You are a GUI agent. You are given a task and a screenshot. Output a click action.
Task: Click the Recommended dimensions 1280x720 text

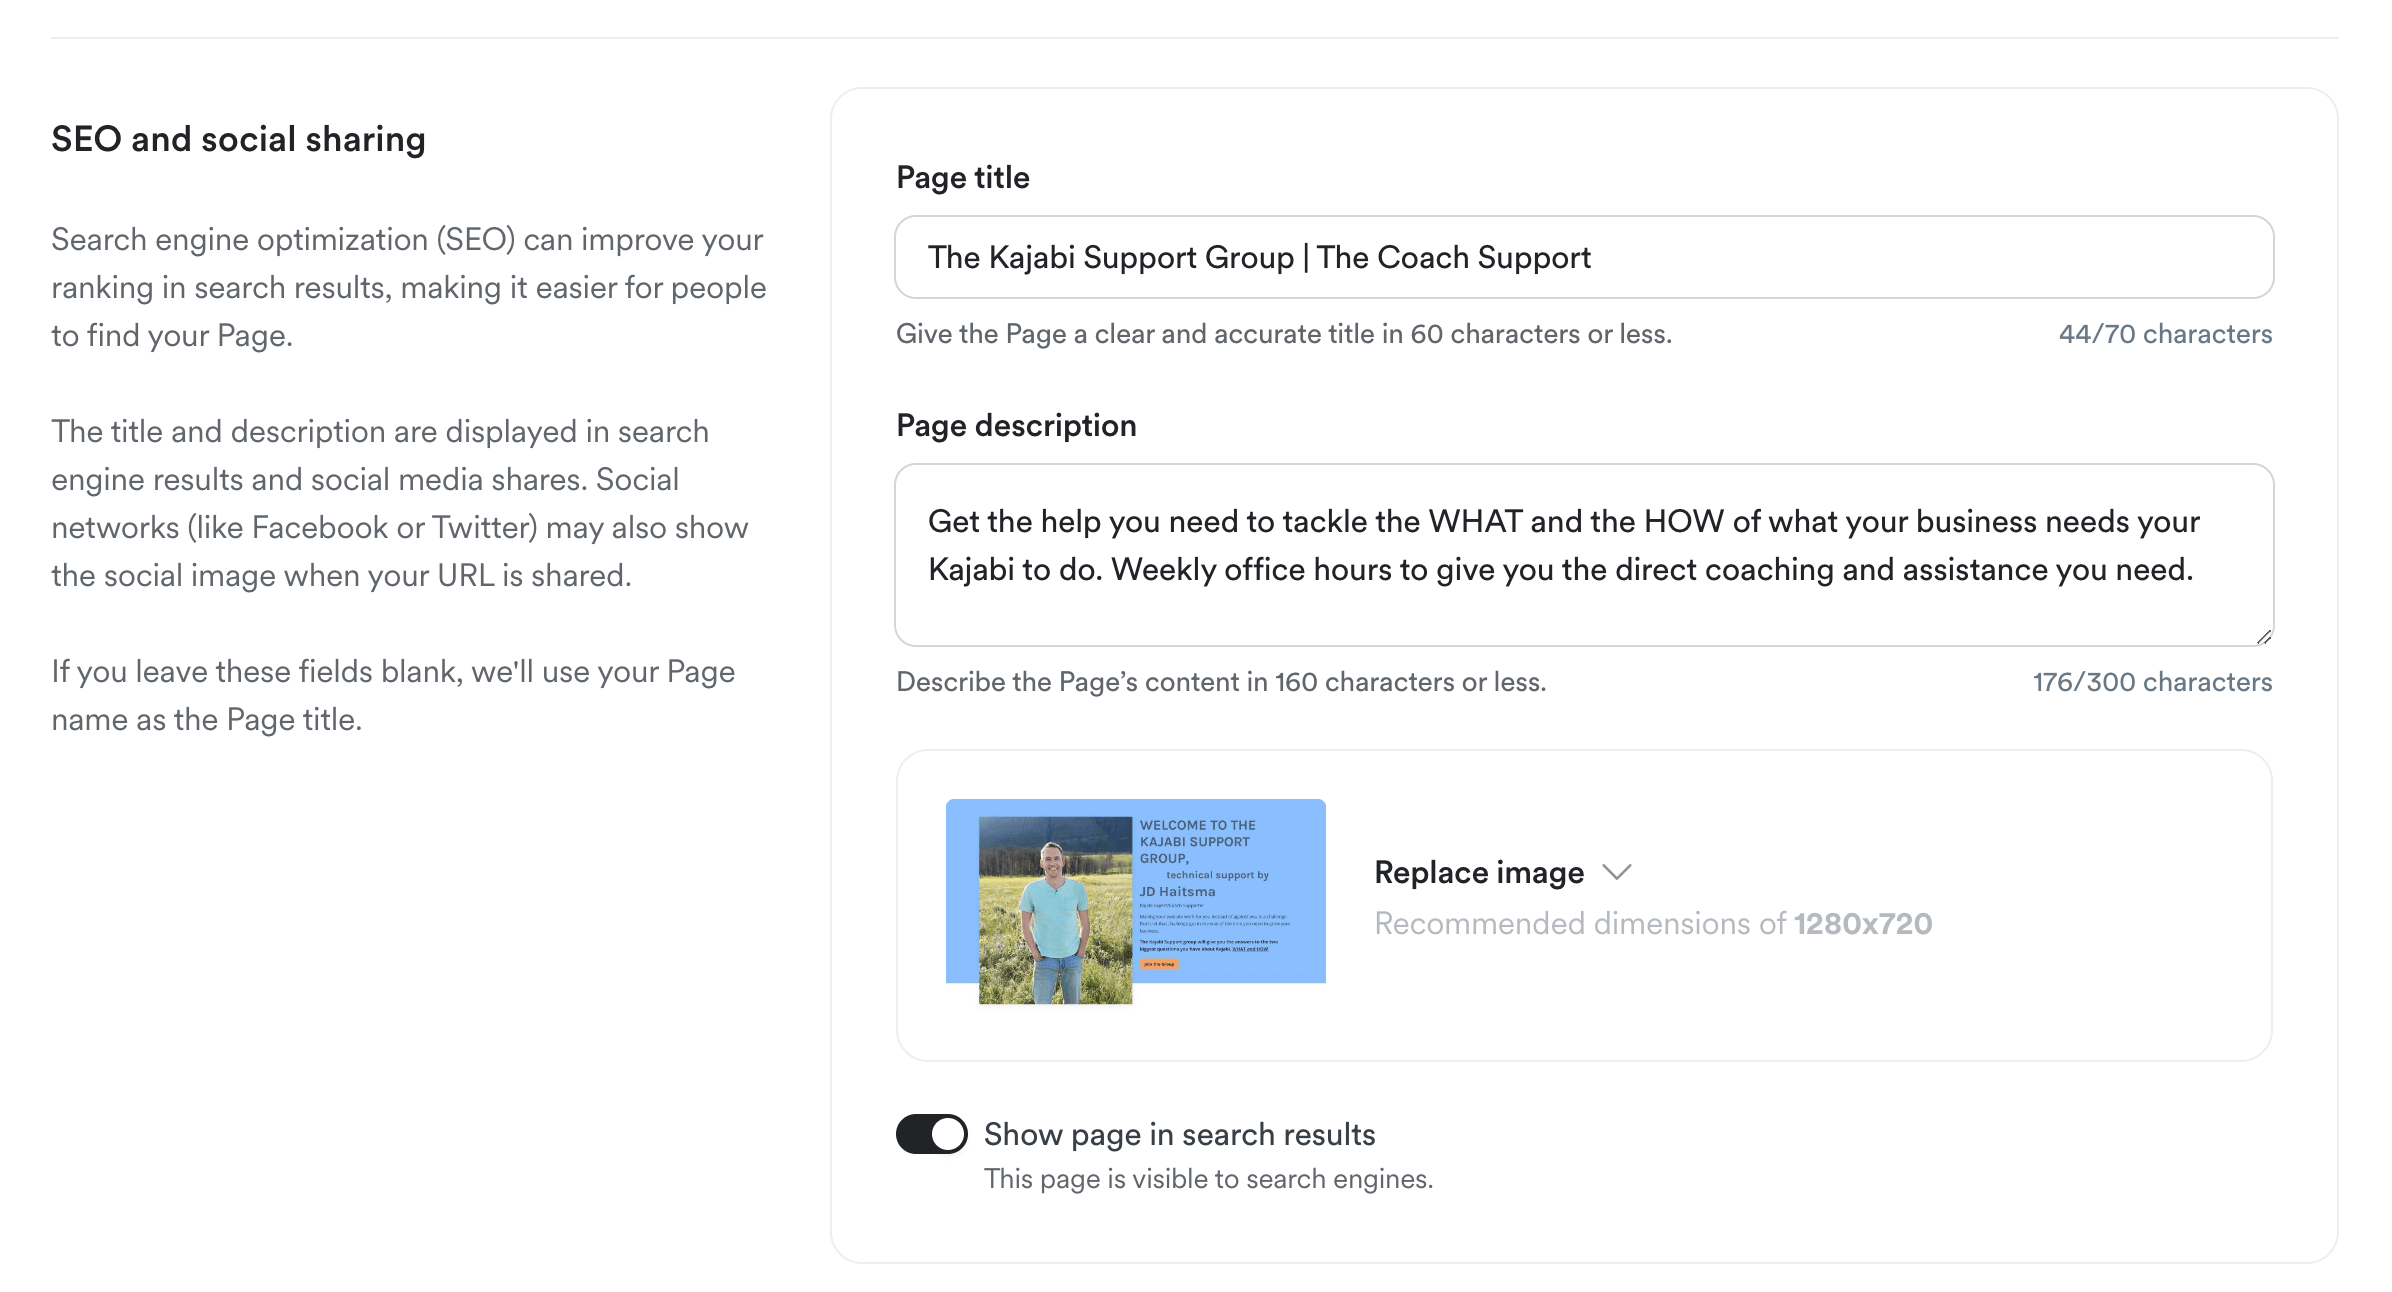(1652, 923)
